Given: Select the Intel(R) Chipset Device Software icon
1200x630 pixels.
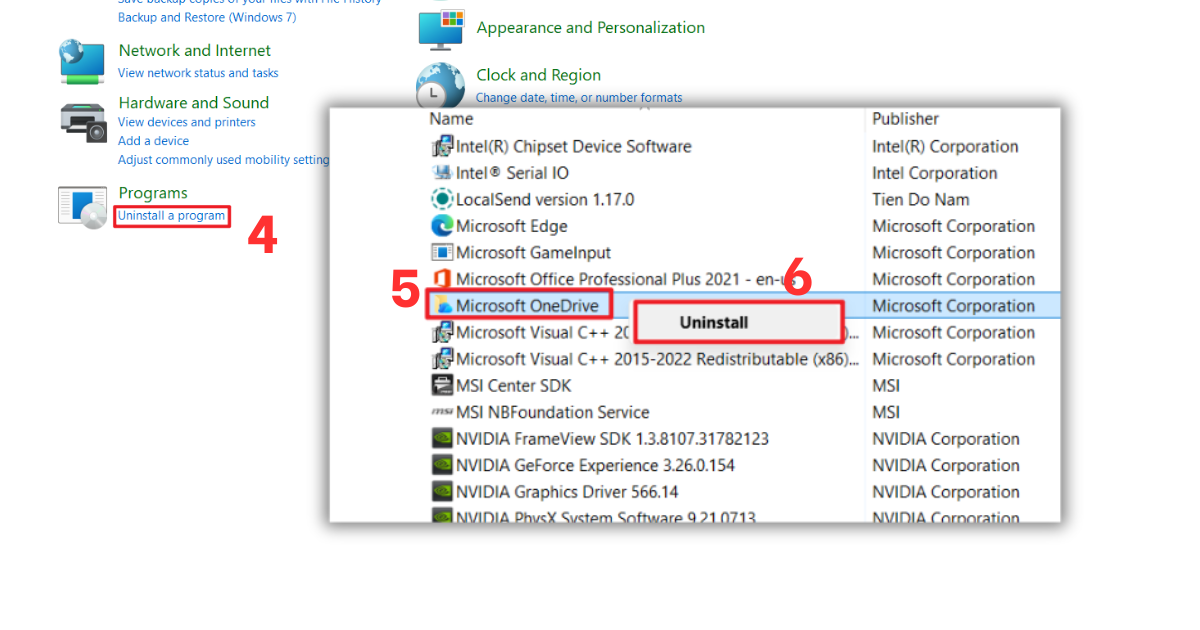Looking at the screenshot, I should click(442, 147).
